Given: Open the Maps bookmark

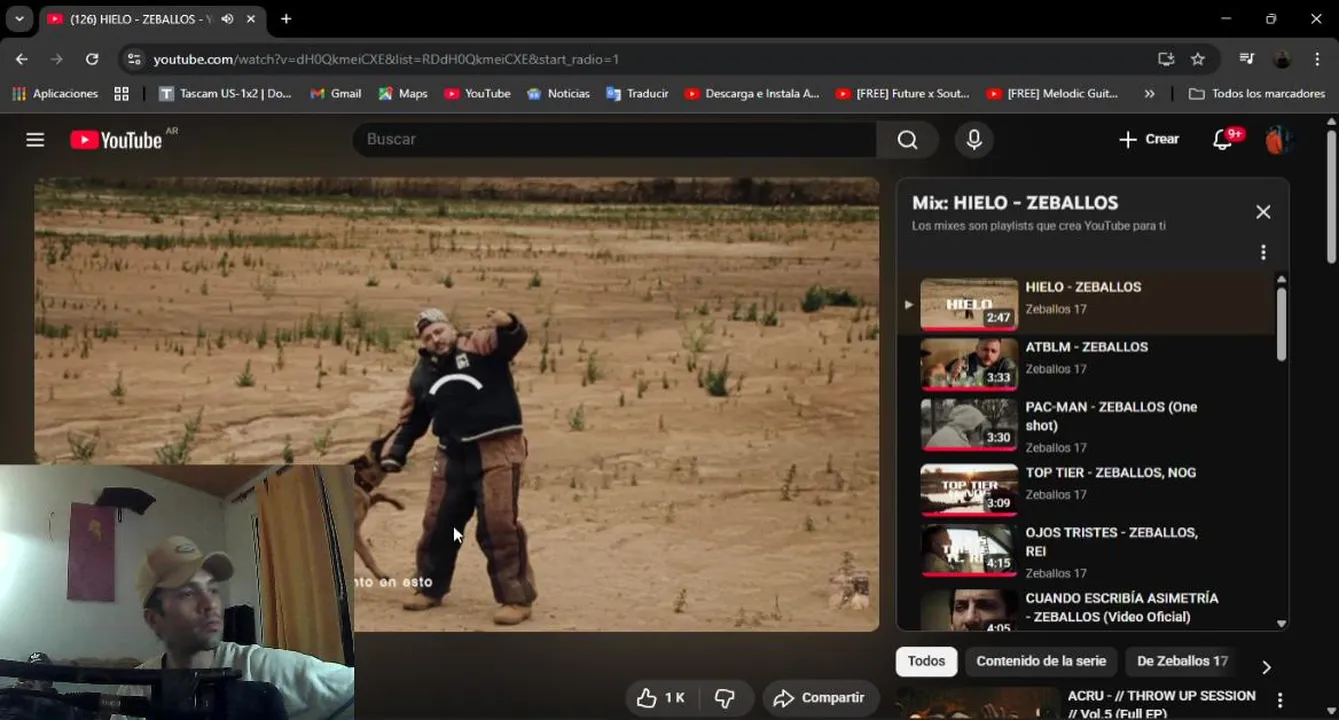Looking at the screenshot, I should tap(403, 93).
